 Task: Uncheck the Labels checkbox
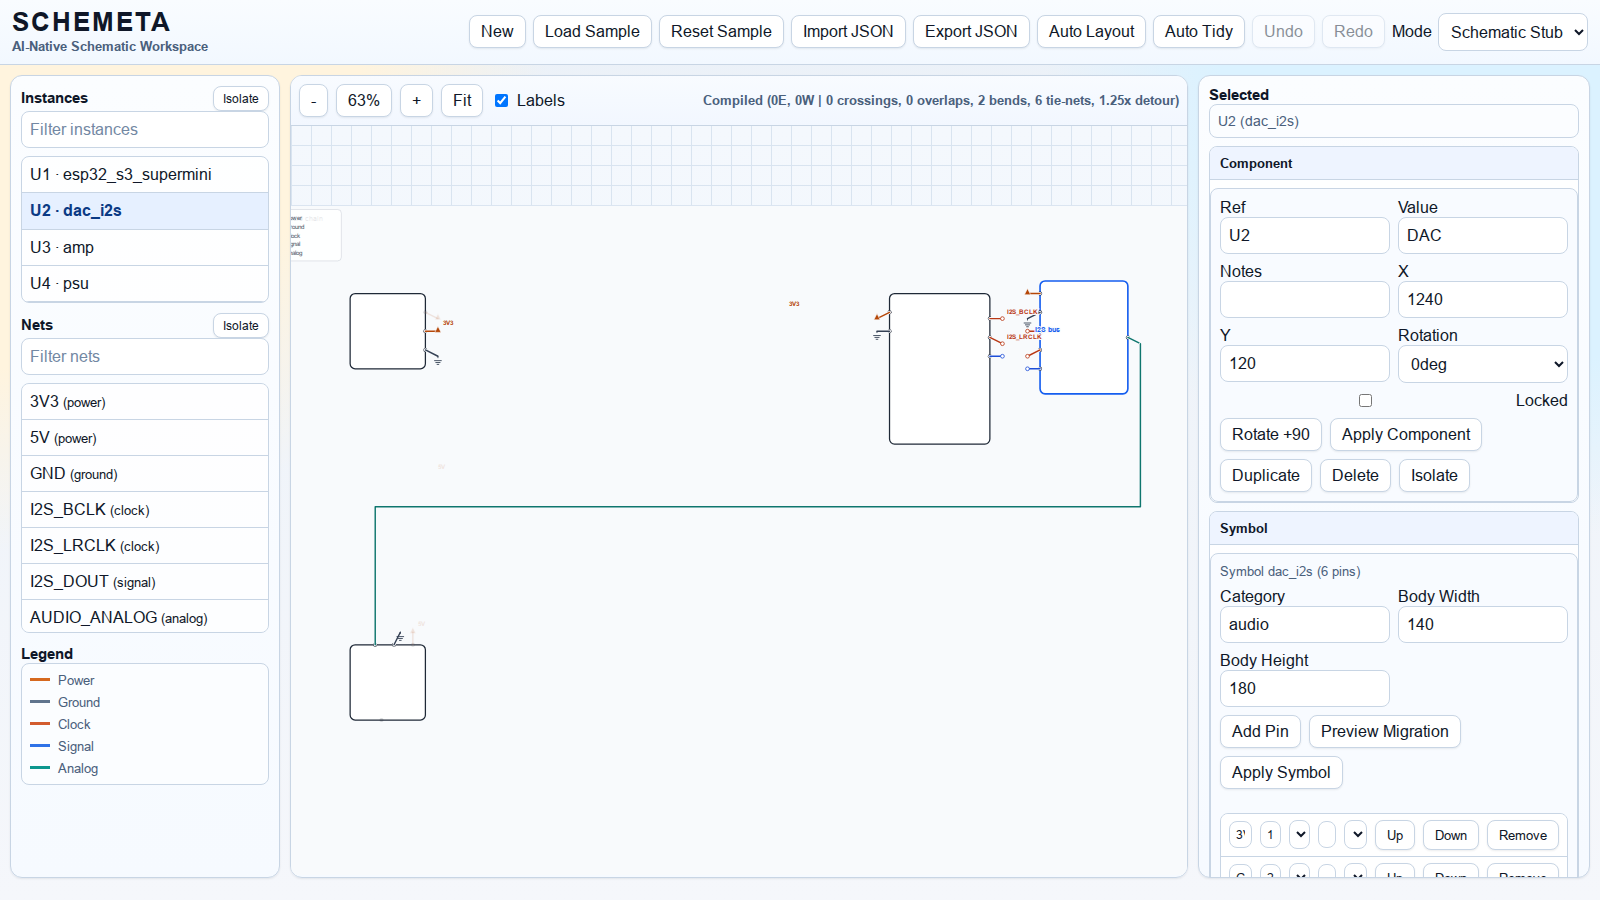(502, 101)
